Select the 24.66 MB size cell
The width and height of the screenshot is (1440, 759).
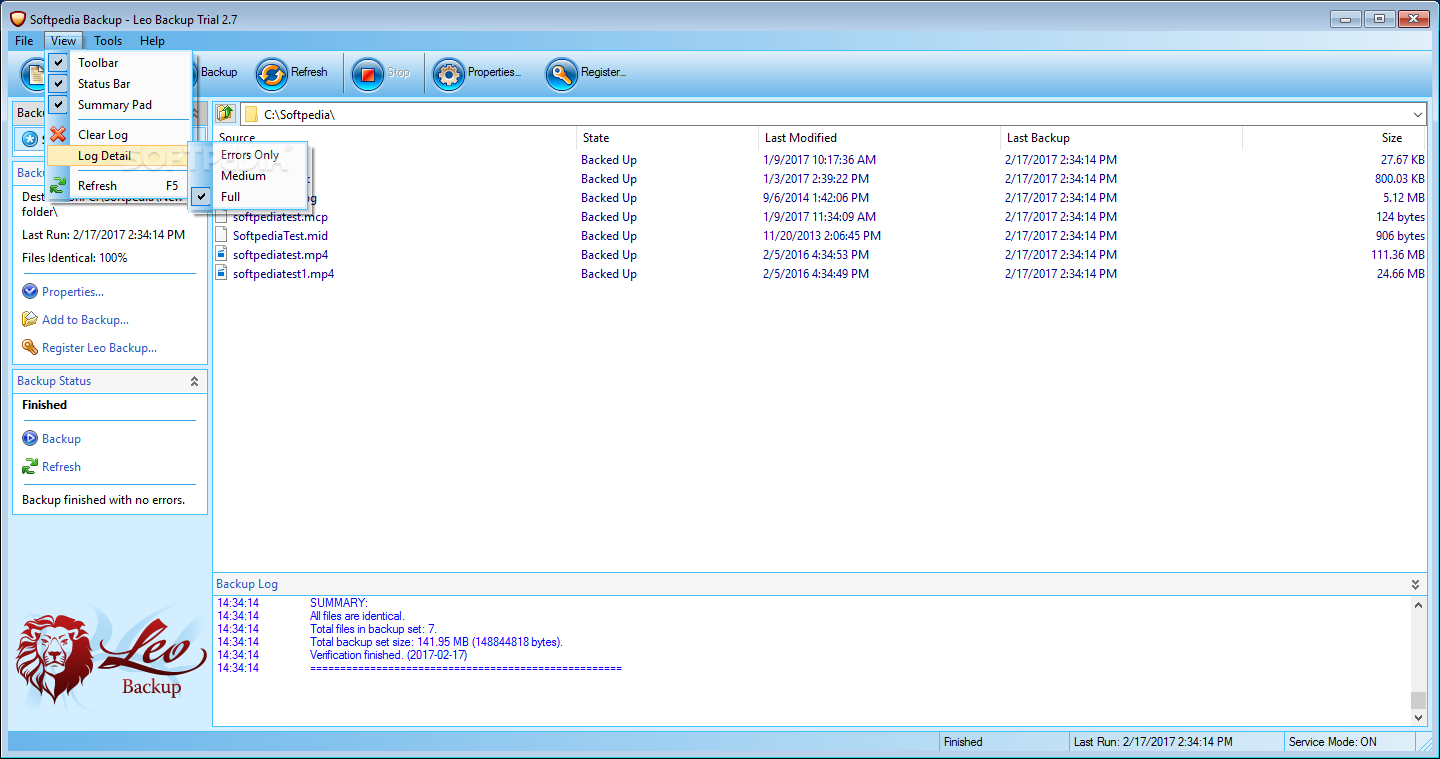1401,274
